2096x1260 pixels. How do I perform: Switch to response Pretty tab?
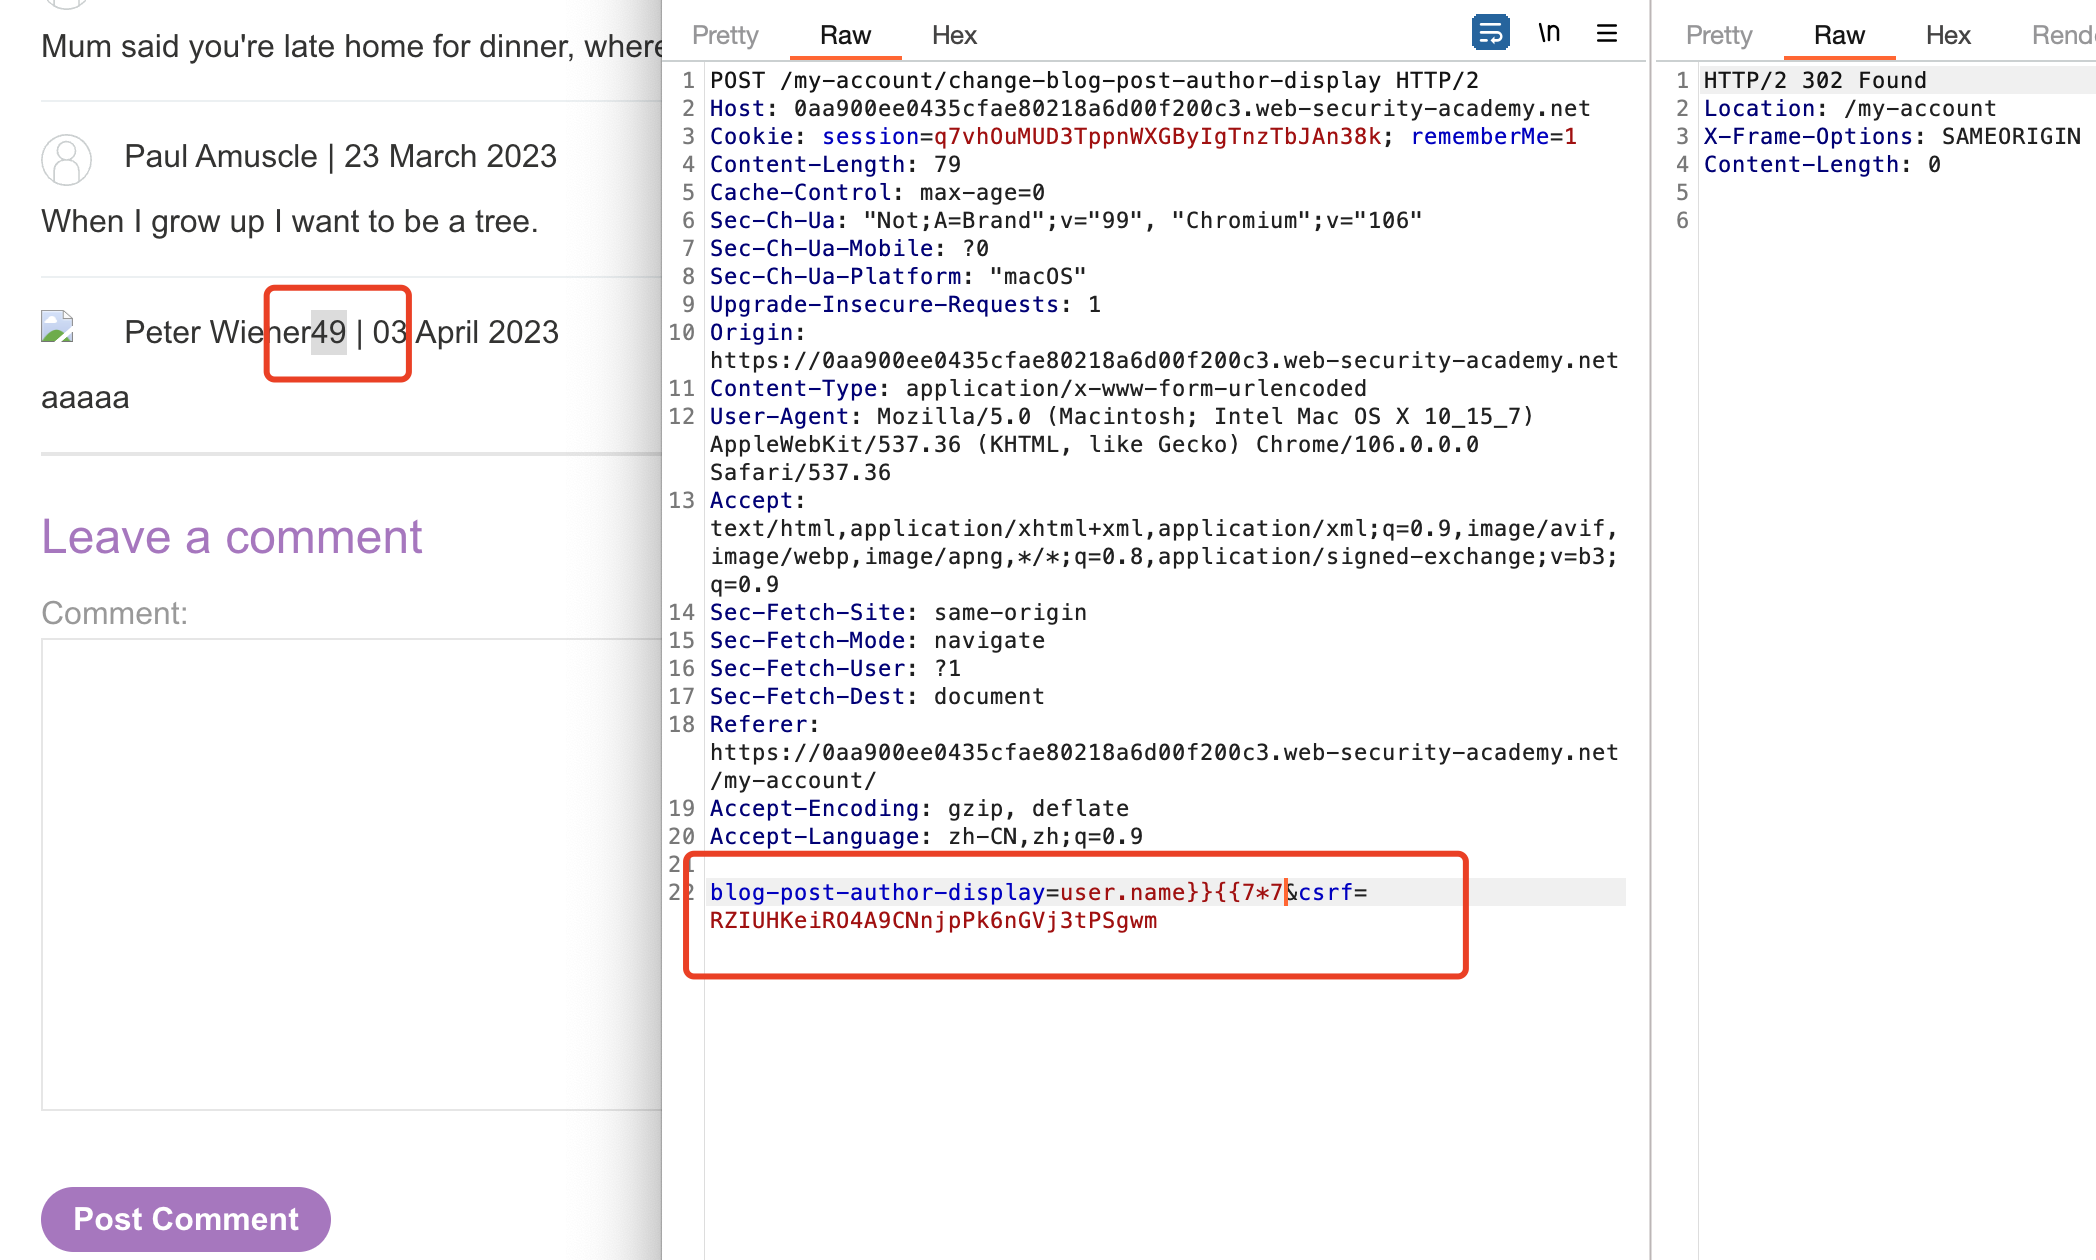click(1718, 35)
